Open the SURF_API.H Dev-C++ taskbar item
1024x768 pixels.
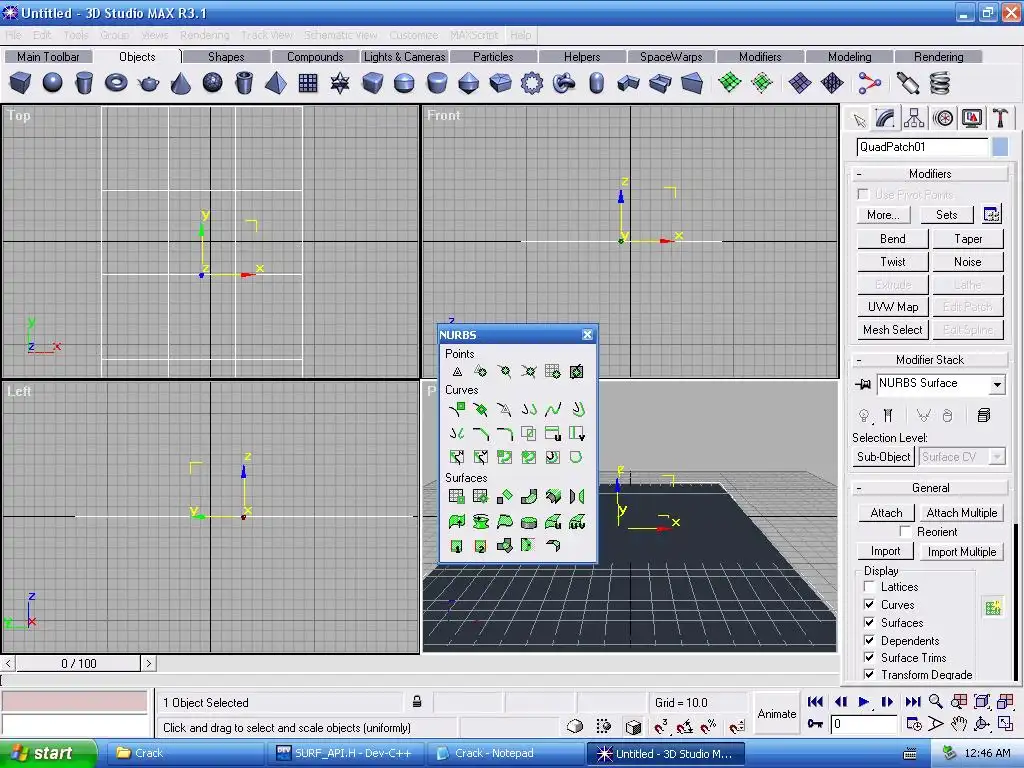[x=344, y=753]
